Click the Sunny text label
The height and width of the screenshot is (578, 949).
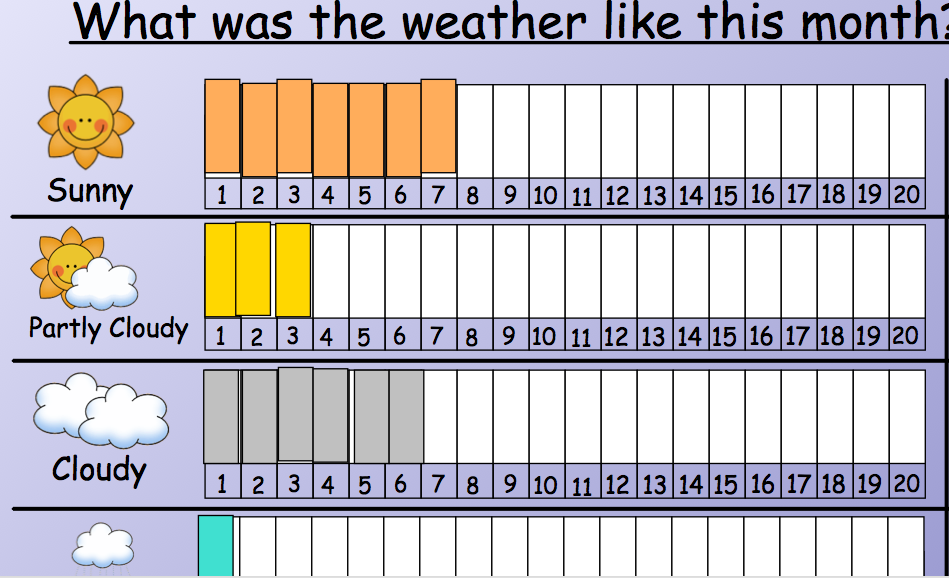pyautogui.click(x=90, y=190)
